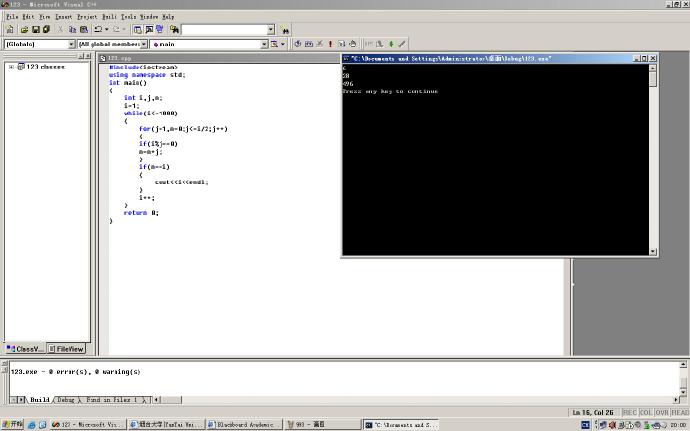Click the output pane scroll-up arrow

coord(683,365)
